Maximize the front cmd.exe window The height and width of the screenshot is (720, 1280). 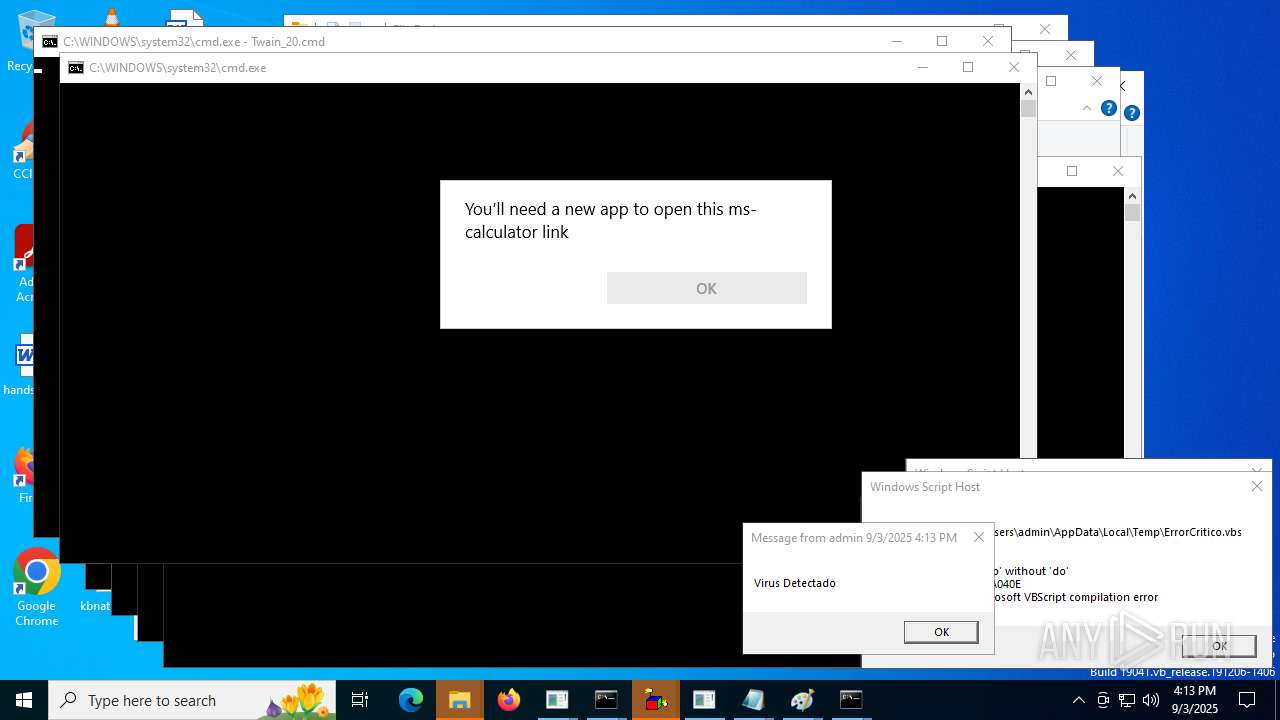pos(967,67)
